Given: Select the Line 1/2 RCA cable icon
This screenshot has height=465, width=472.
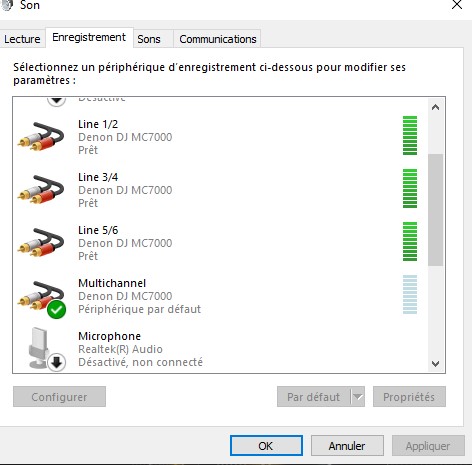Looking at the screenshot, I should [x=41, y=137].
